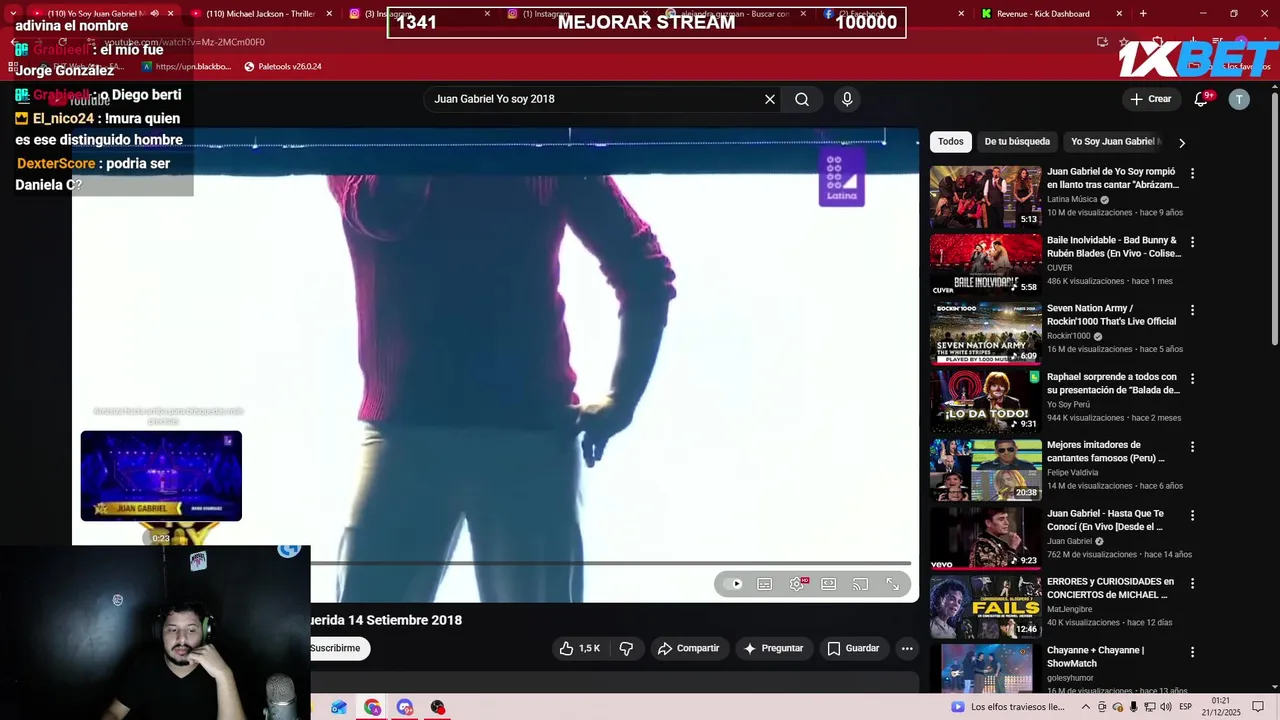Like the video with 1,5 K likes
1280x720 pixels.
pos(580,648)
